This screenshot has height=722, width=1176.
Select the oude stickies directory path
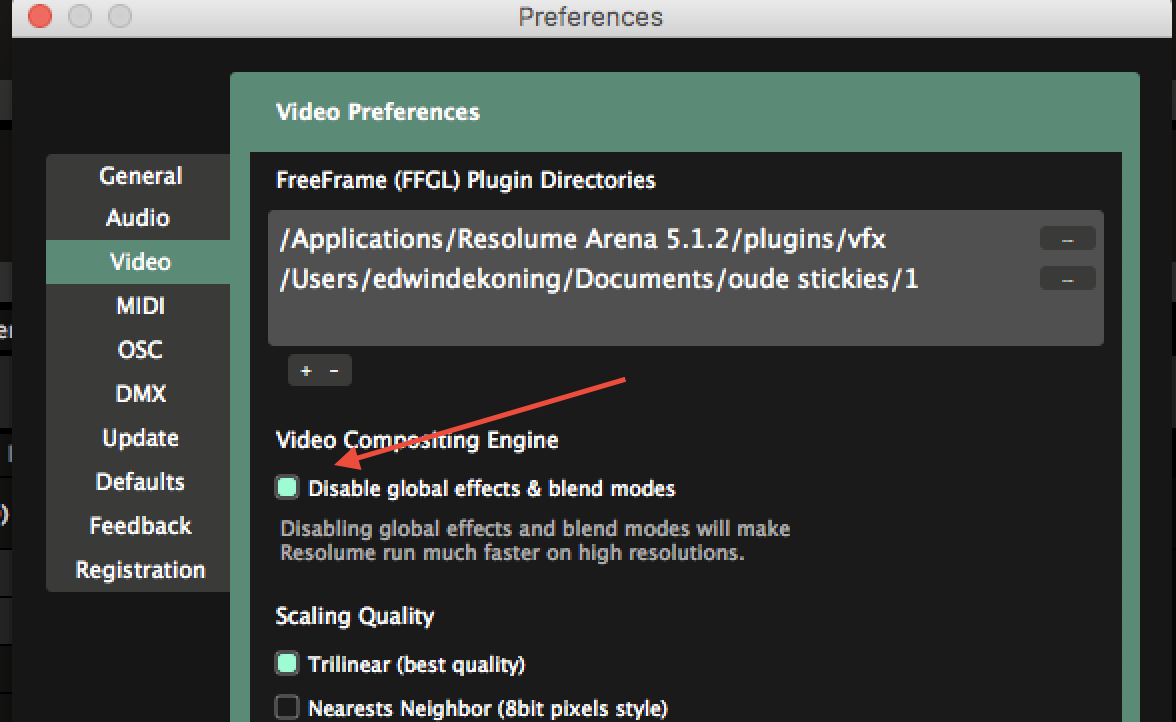(598, 279)
